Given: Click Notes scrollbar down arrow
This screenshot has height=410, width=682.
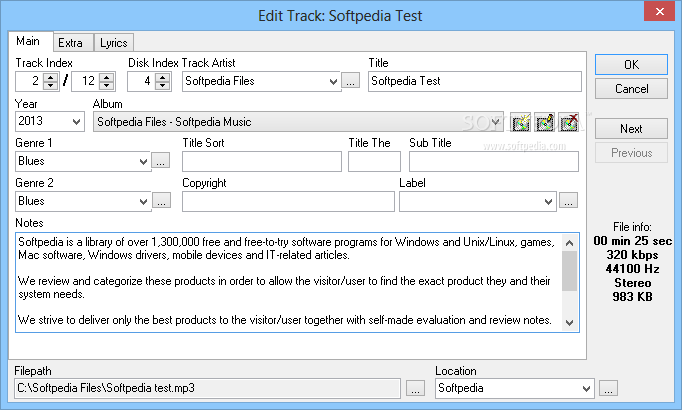Looking at the screenshot, I should pos(570,323).
